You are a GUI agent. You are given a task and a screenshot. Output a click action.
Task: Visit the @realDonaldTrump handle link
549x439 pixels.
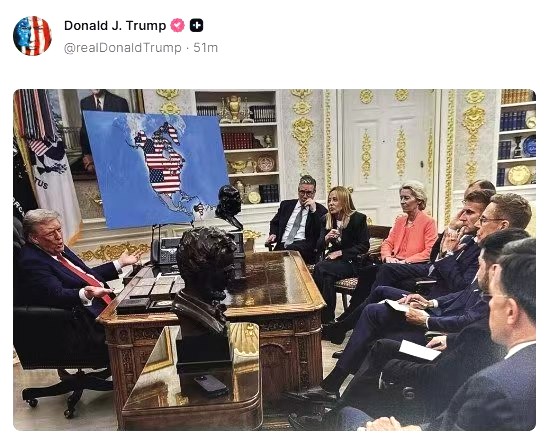123,48
